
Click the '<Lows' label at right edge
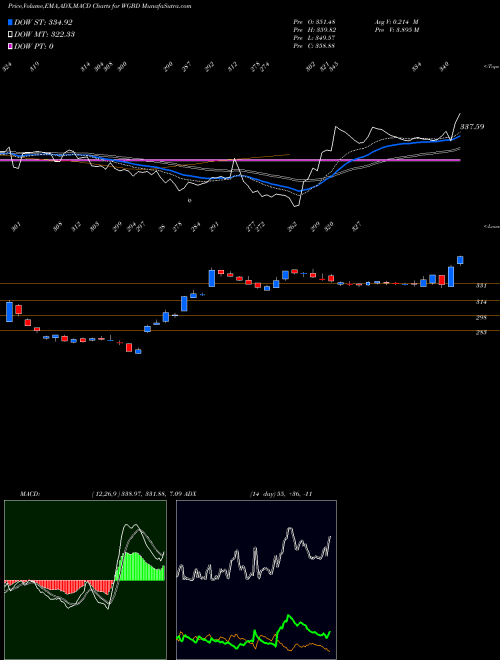click(x=492, y=226)
